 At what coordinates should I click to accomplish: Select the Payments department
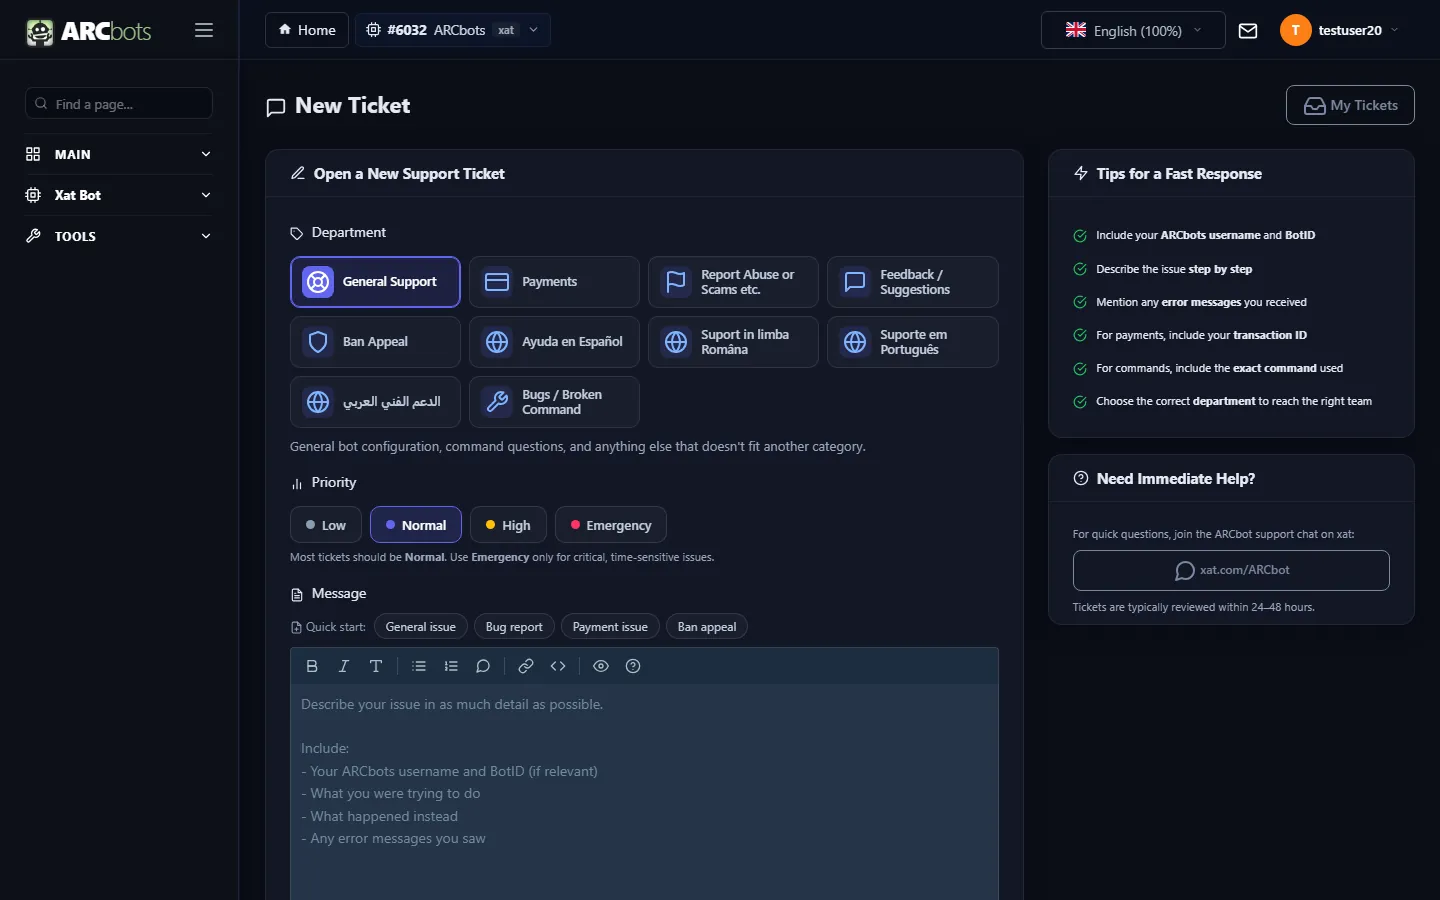point(554,282)
